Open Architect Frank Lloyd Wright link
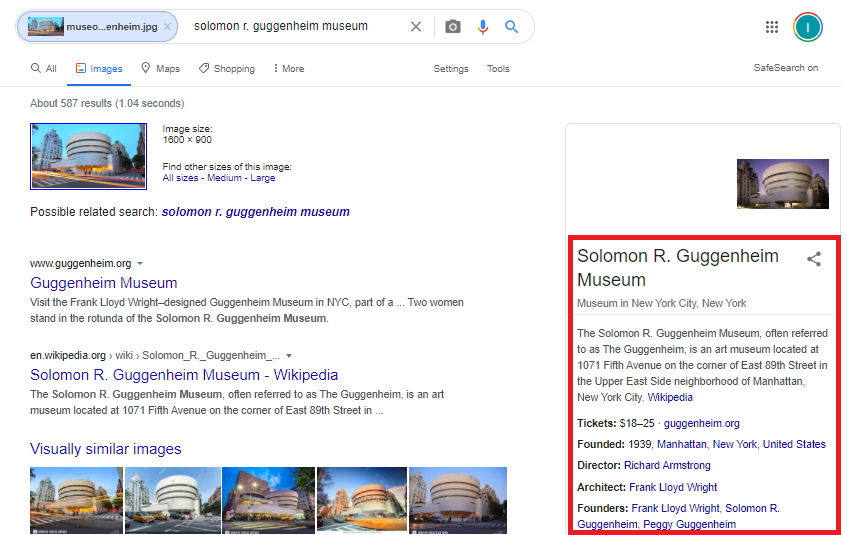This screenshot has height=535, width=847. point(673,487)
